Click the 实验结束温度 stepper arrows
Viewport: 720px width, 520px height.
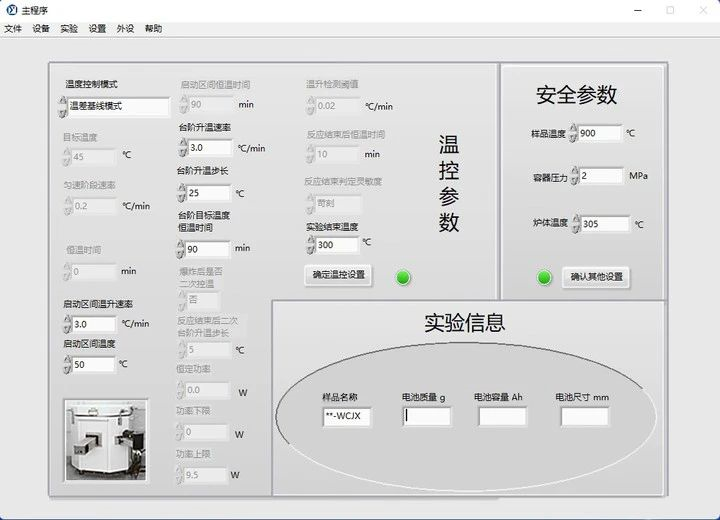coord(310,245)
